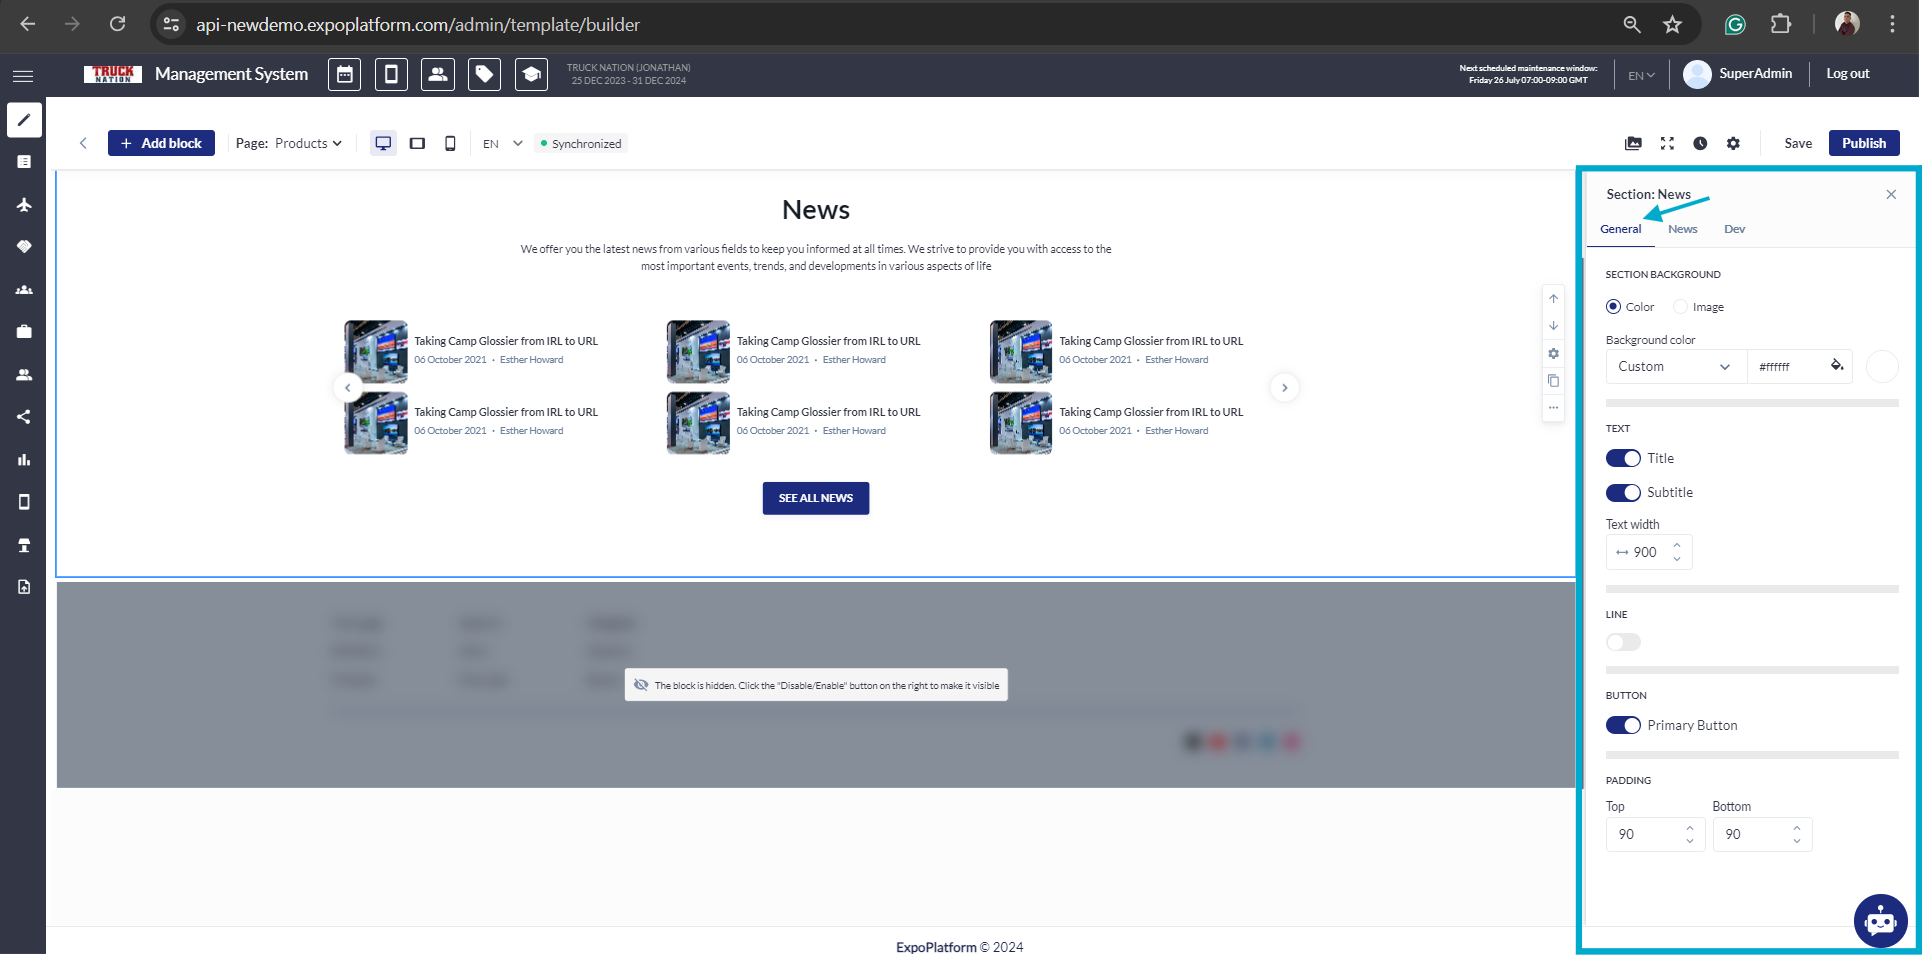
Task: Enable the Line toggle
Action: (1623, 642)
